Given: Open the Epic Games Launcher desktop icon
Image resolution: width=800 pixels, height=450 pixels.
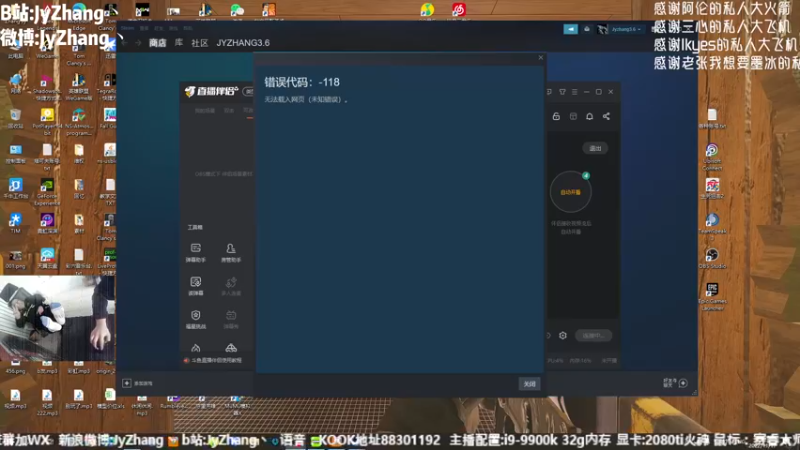Looking at the screenshot, I should point(712,297).
